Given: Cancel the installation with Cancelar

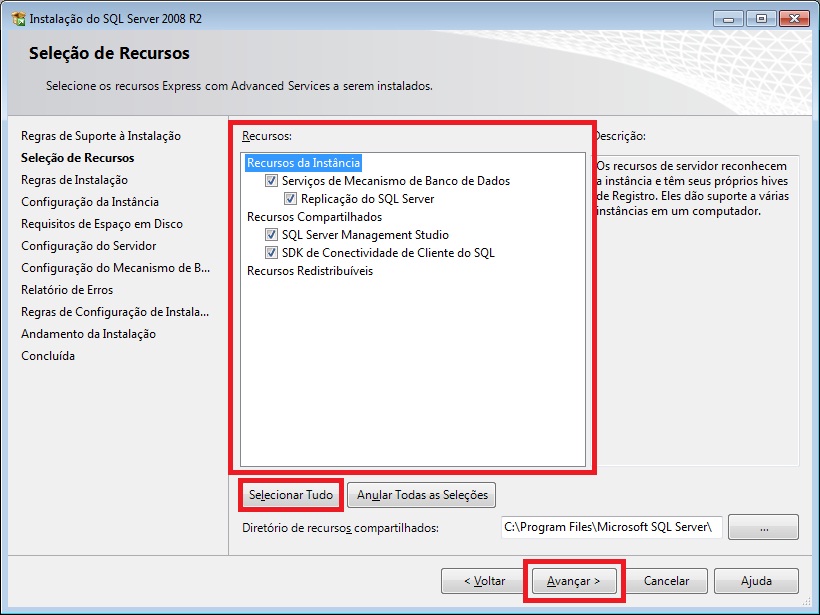Looking at the screenshot, I should (x=666, y=581).
